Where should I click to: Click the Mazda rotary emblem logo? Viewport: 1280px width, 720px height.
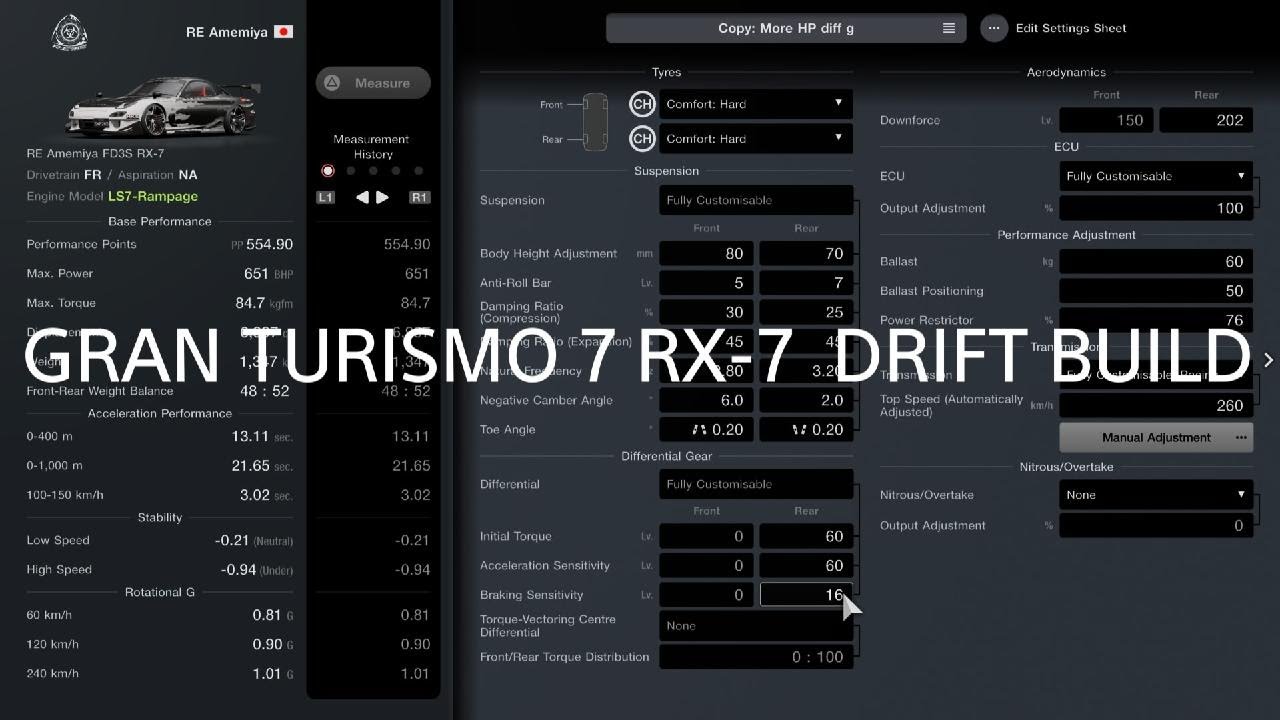coord(70,33)
